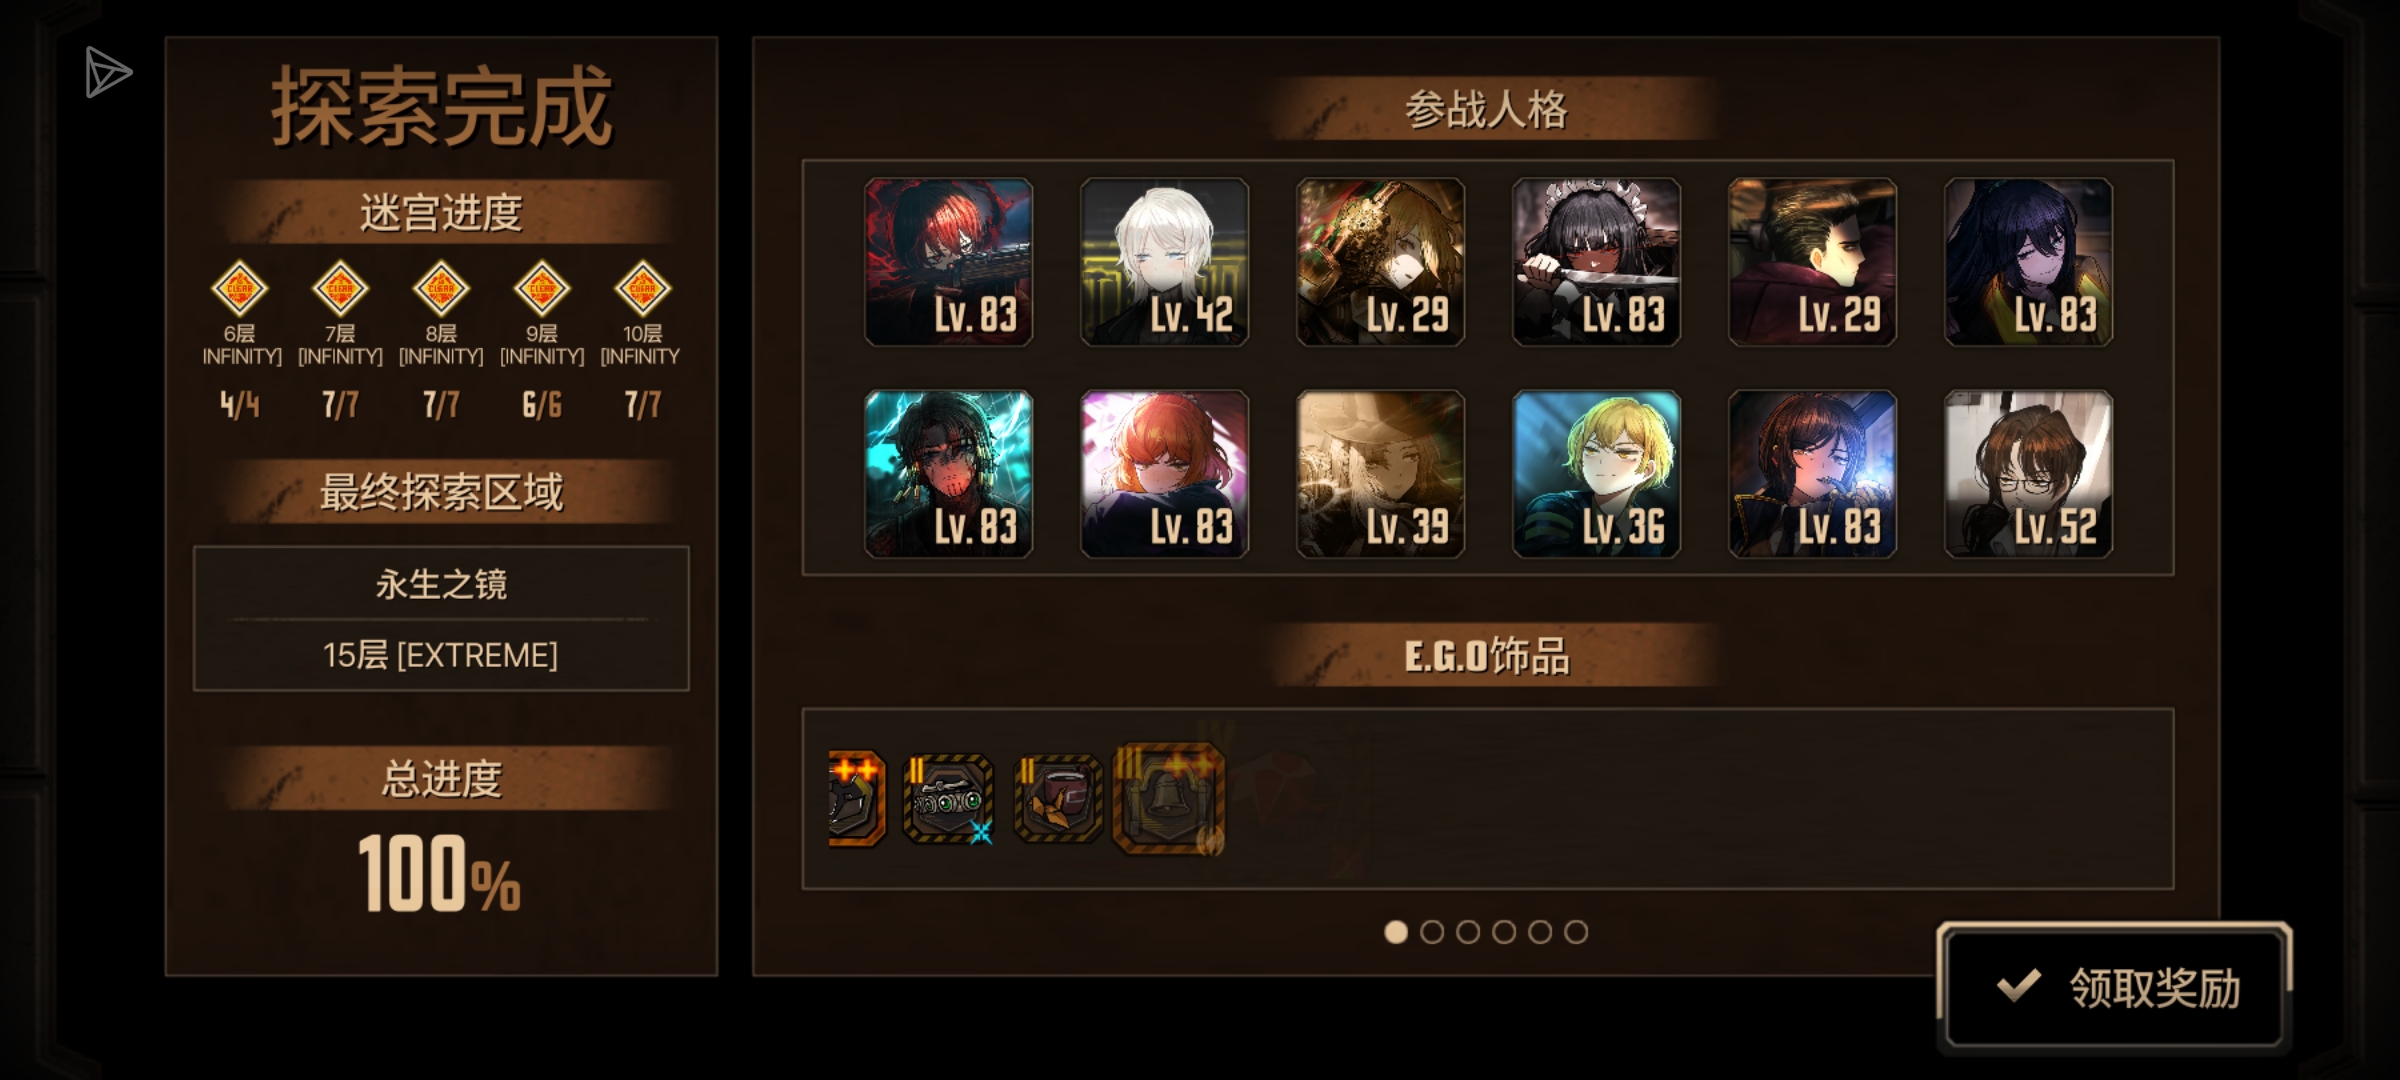Open the sepia hat Lv. 39 portrait

pos(1381,474)
